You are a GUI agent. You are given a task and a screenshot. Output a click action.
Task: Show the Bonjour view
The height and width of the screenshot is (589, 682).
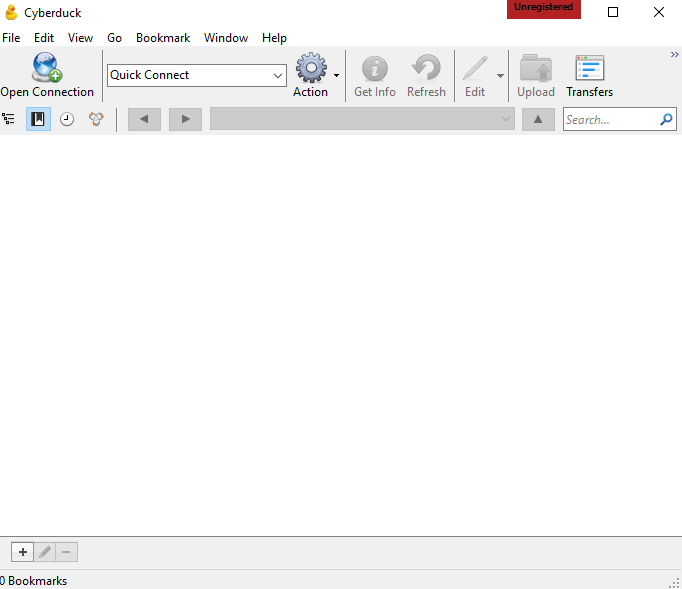coord(96,119)
